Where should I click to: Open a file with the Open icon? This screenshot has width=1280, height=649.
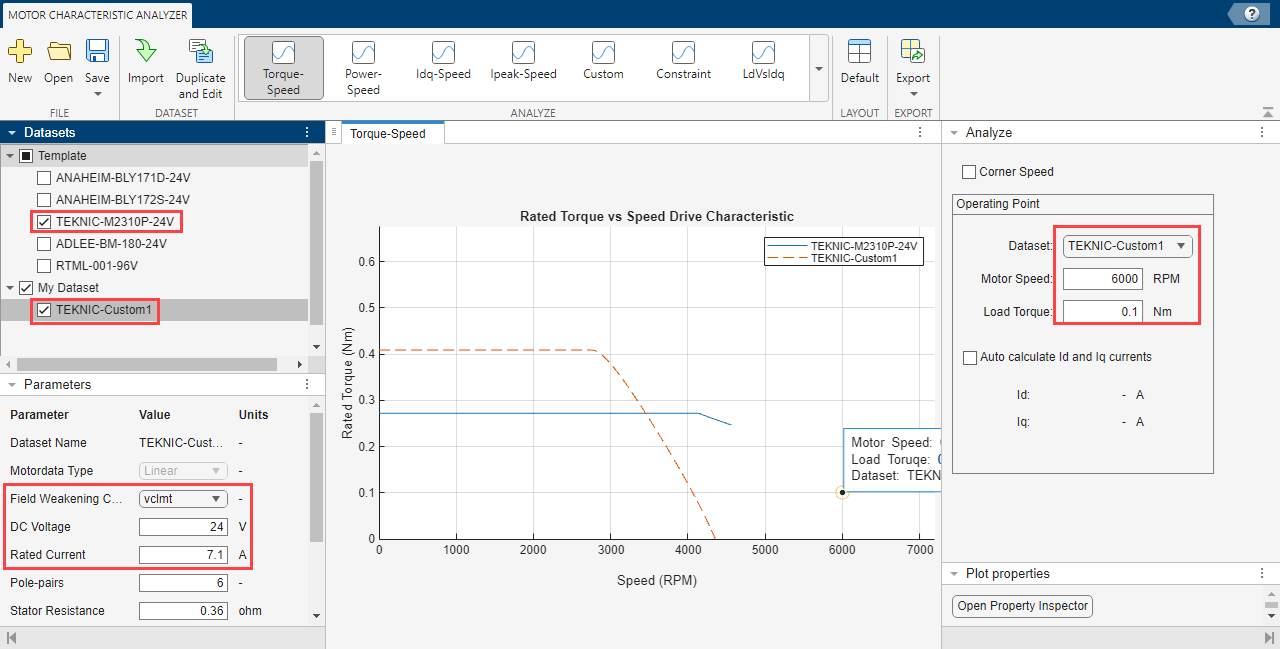pyautogui.click(x=59, y=52)
